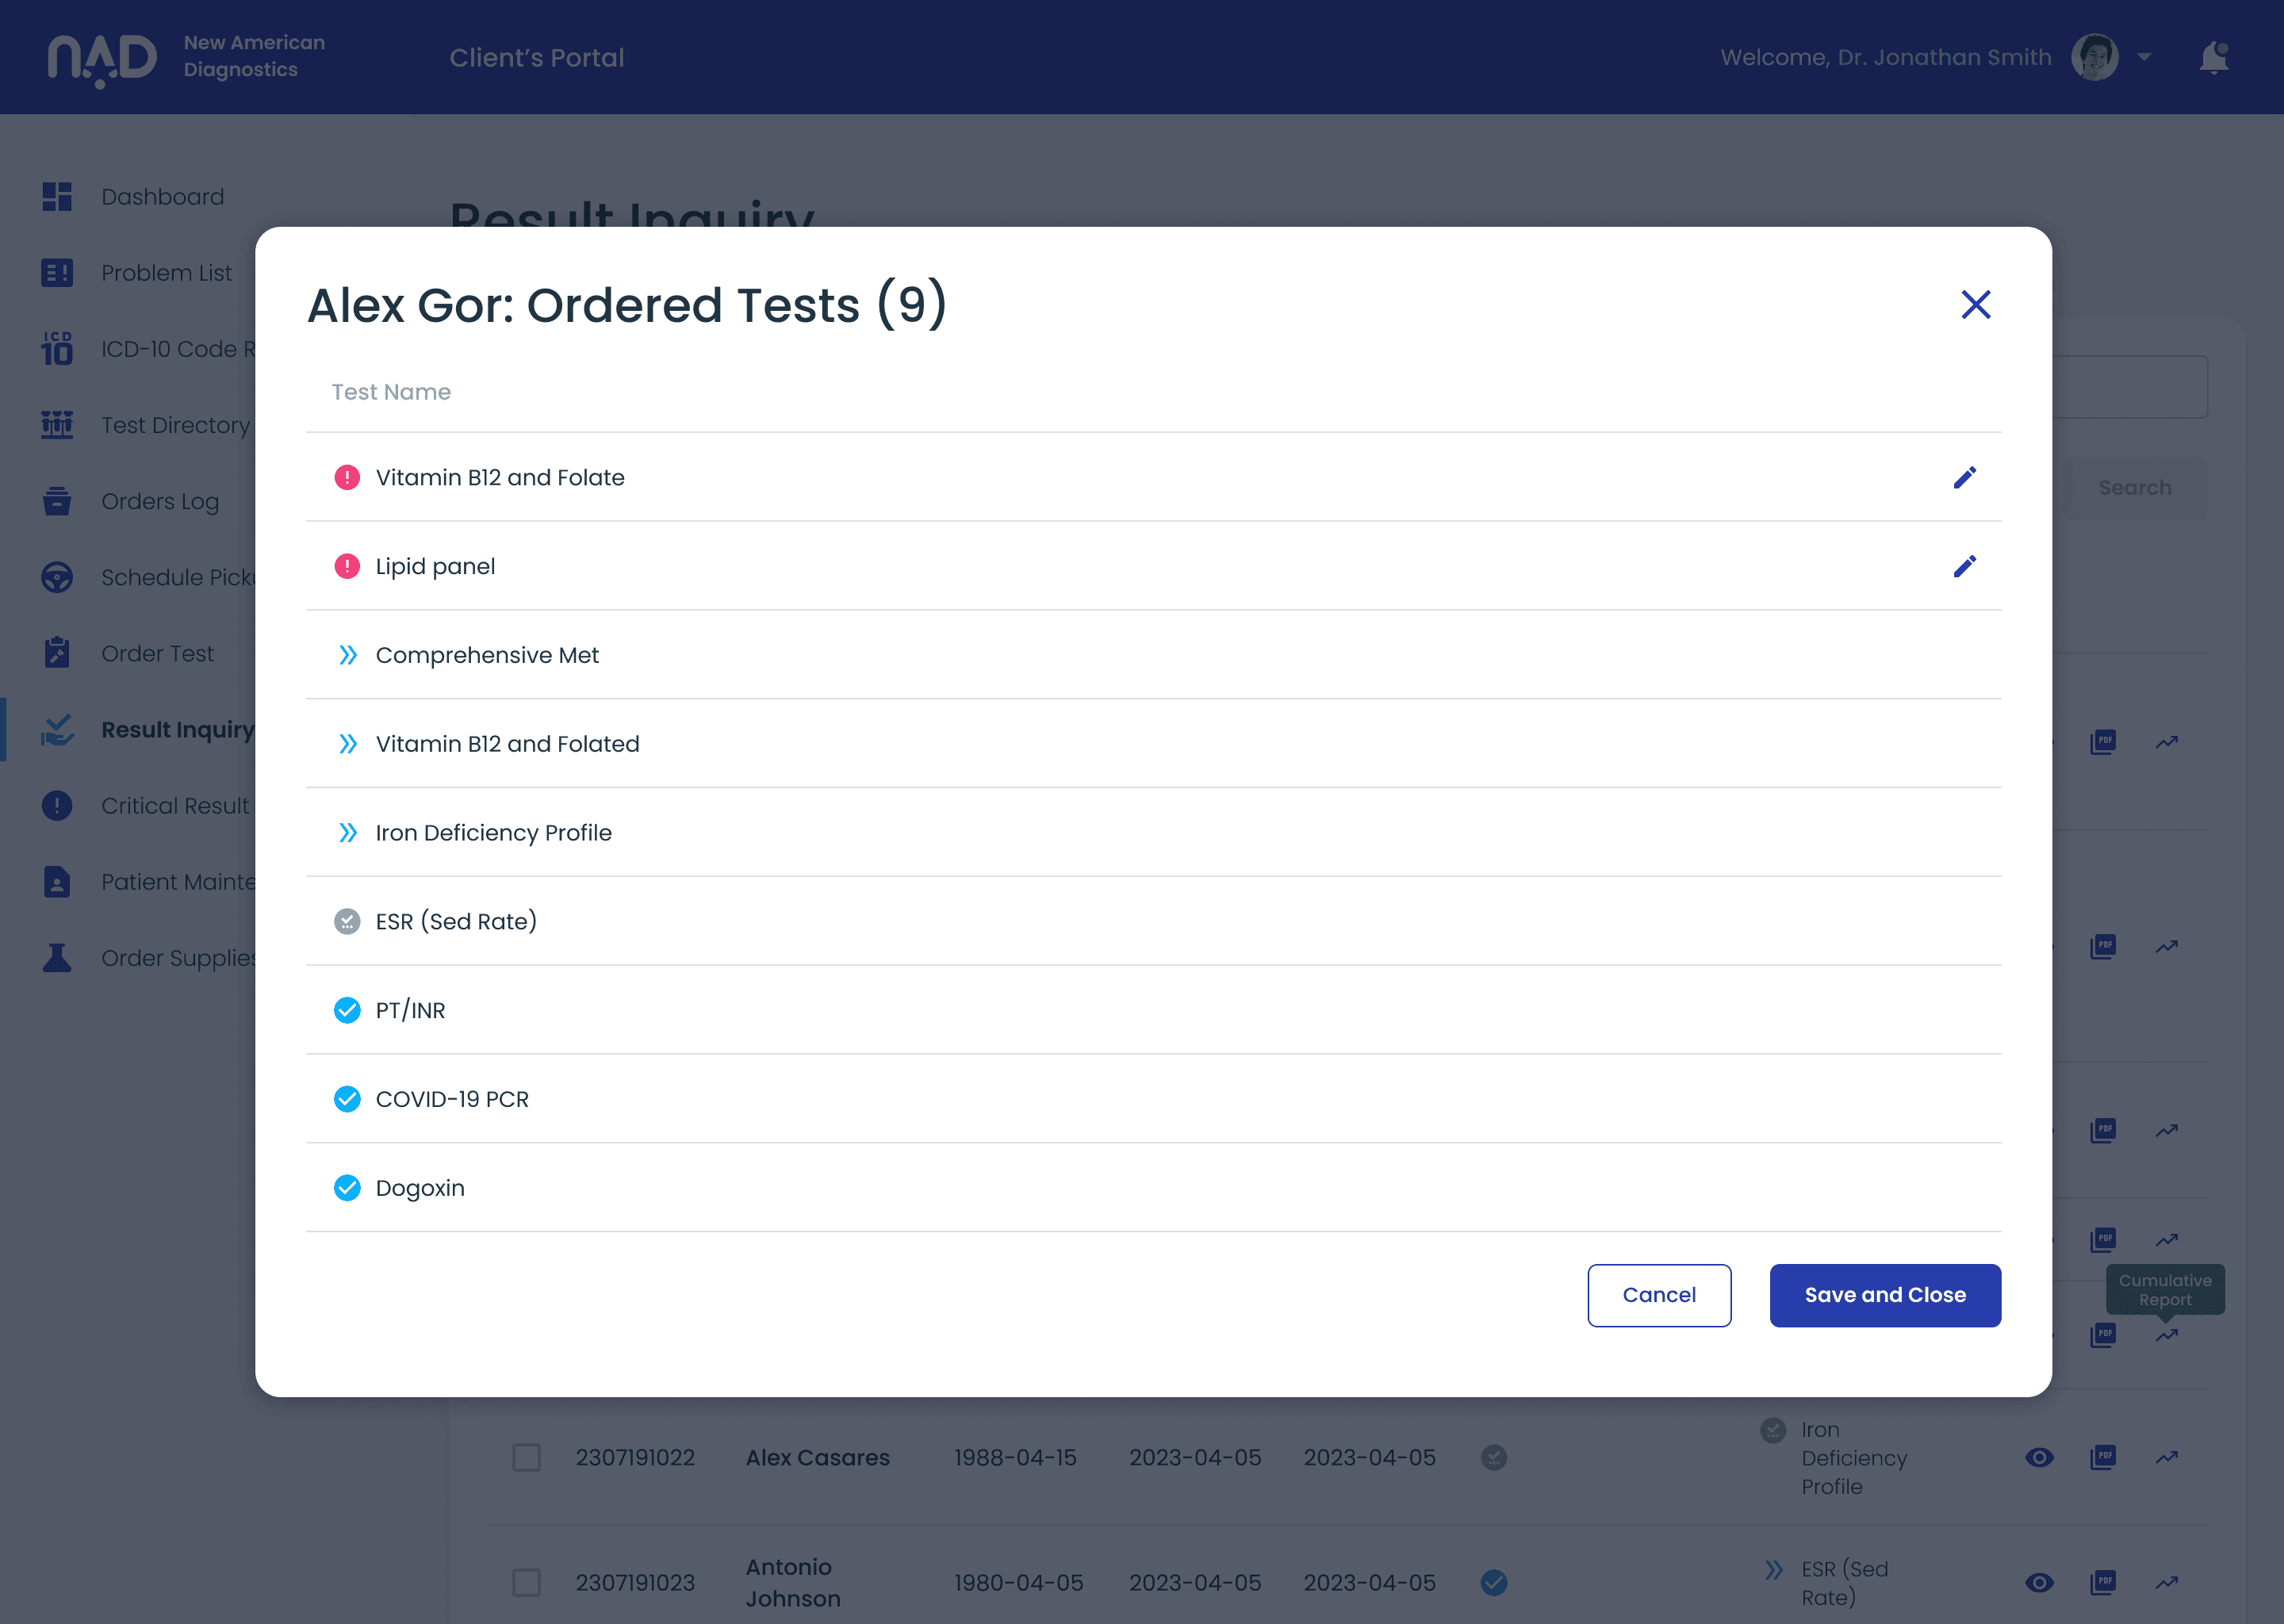The width and height of the screenshot is (2284, 1624).
Task: View Alex Casares result with eye icon
Action: point(2039,1457)
